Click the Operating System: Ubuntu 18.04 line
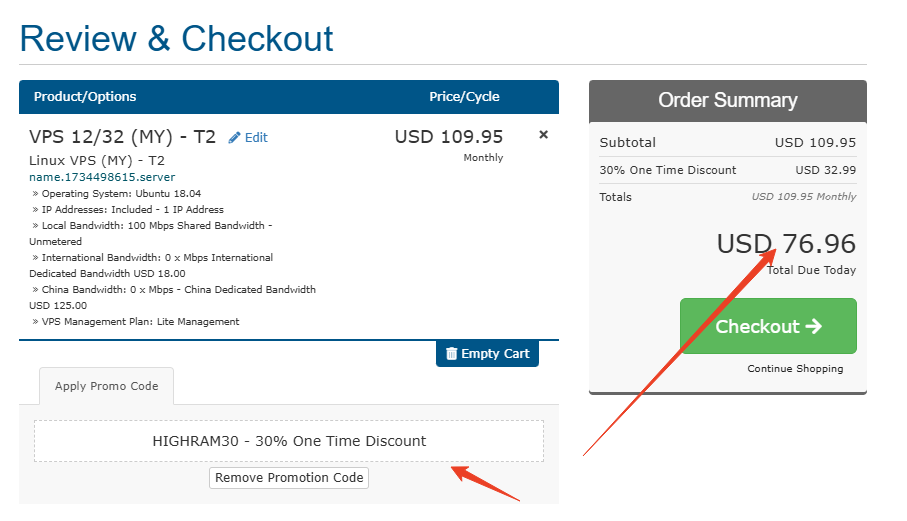 119,194
